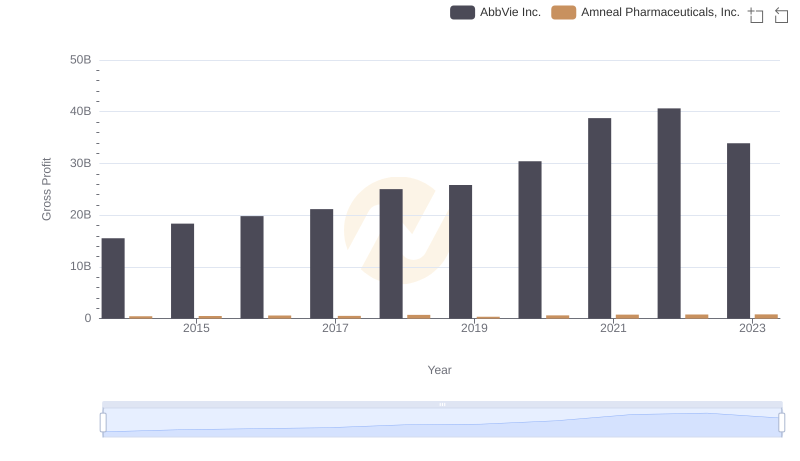Click the zoom area select icon
The image size is (800, 461).
[756, 15]
